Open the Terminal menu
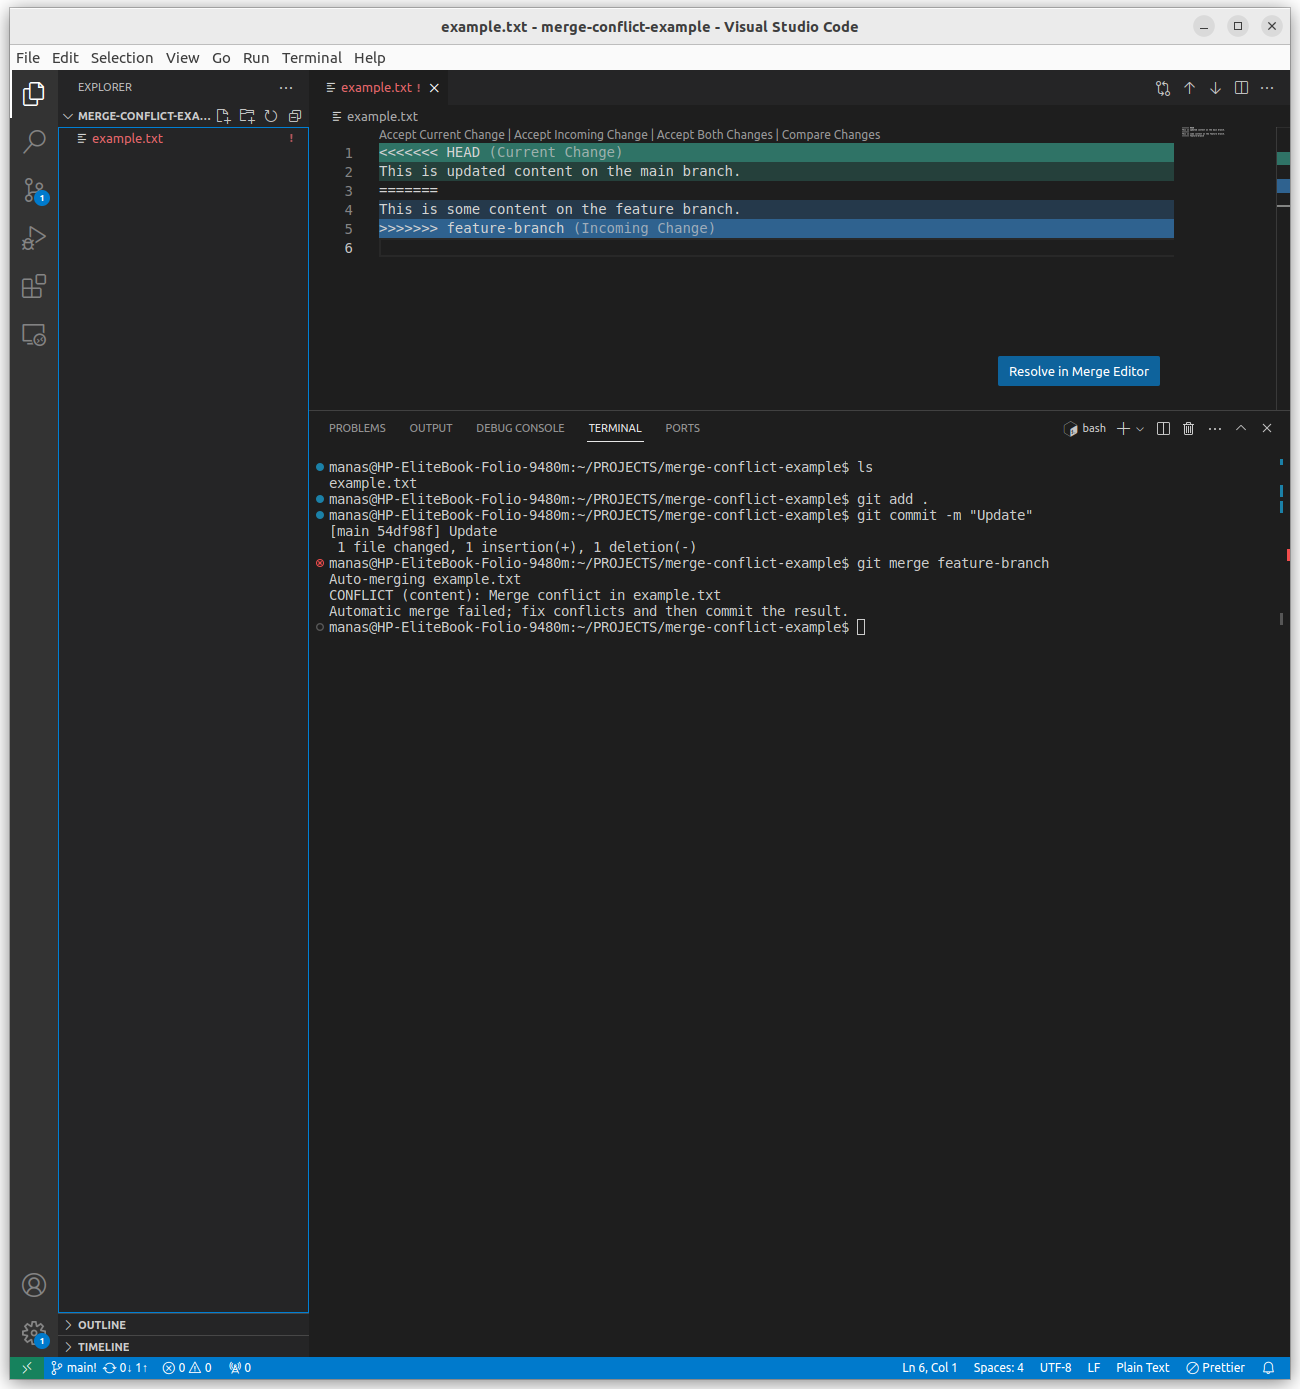 (311, 57)
